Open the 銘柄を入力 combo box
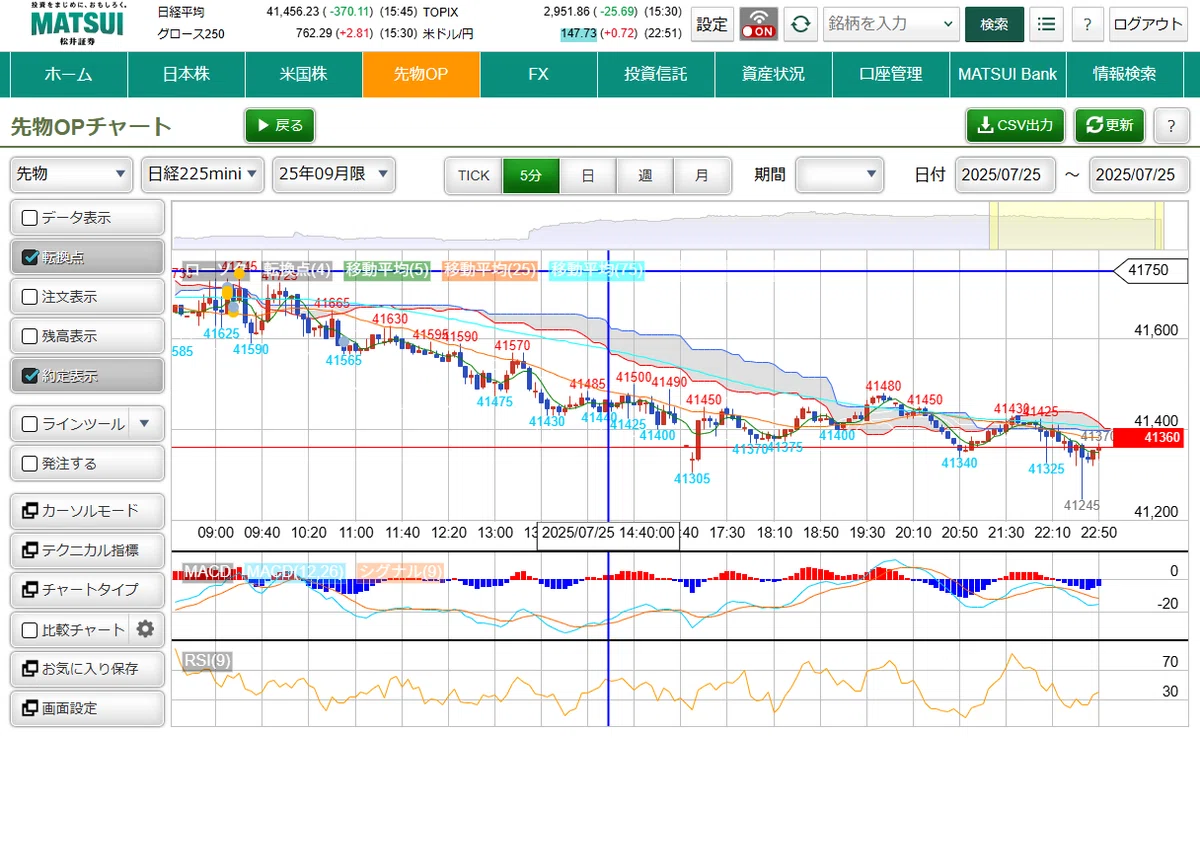1200x865 pixels. point(891,24)
